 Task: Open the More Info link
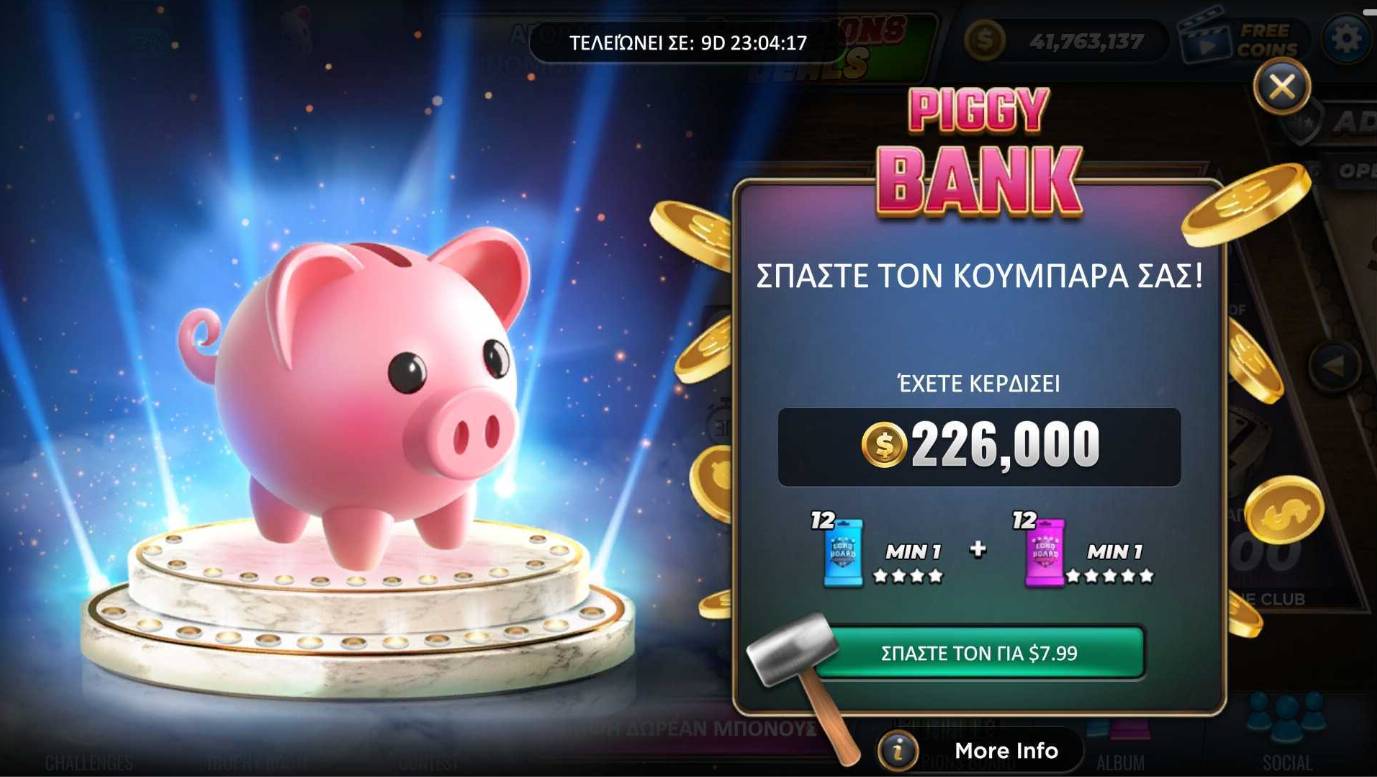point(1006,750)
